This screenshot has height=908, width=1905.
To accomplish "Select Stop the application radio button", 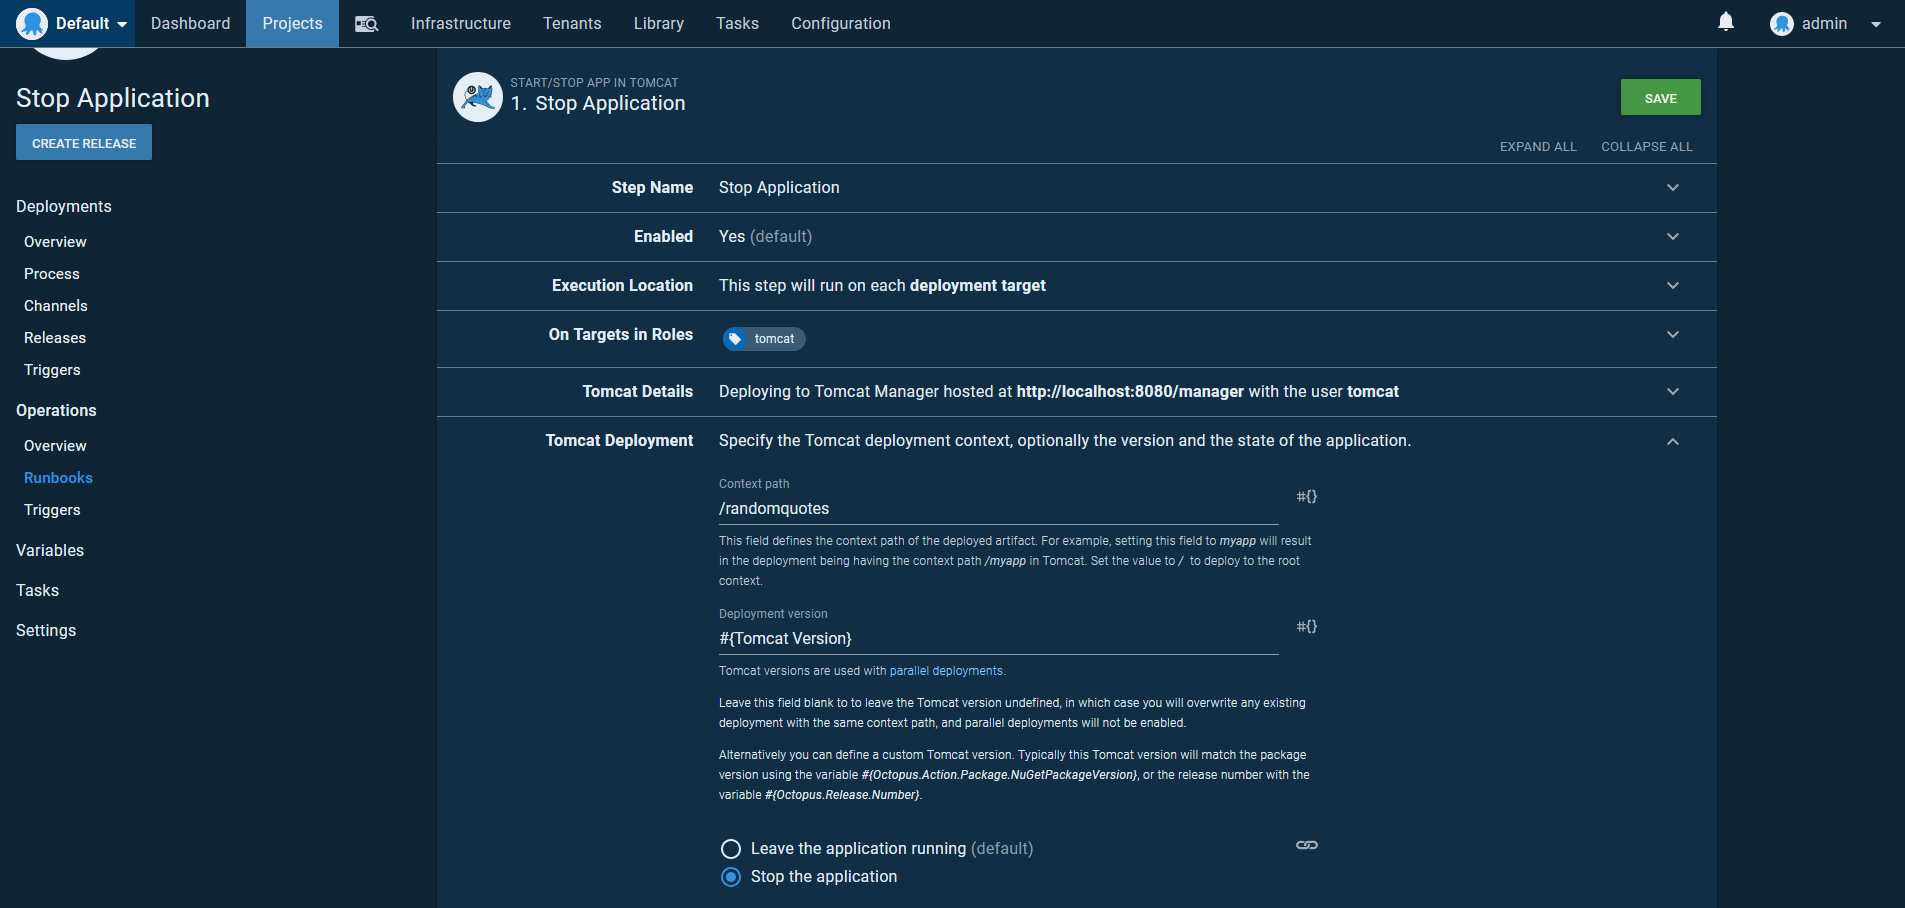I will click(x=731, y=877).
